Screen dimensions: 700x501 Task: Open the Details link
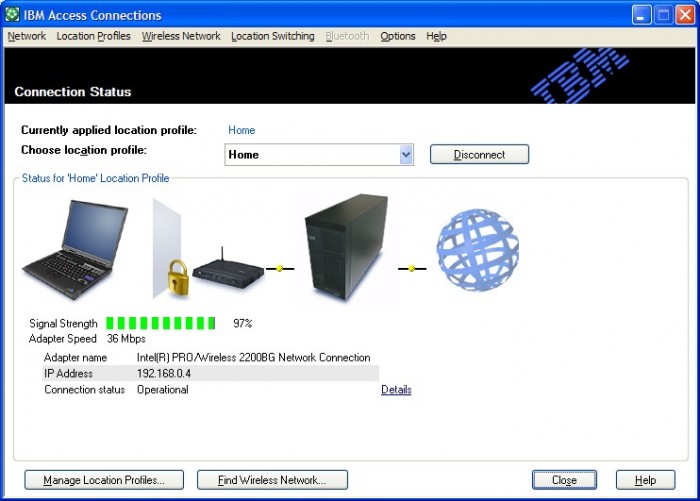click(x=396, y=390)
